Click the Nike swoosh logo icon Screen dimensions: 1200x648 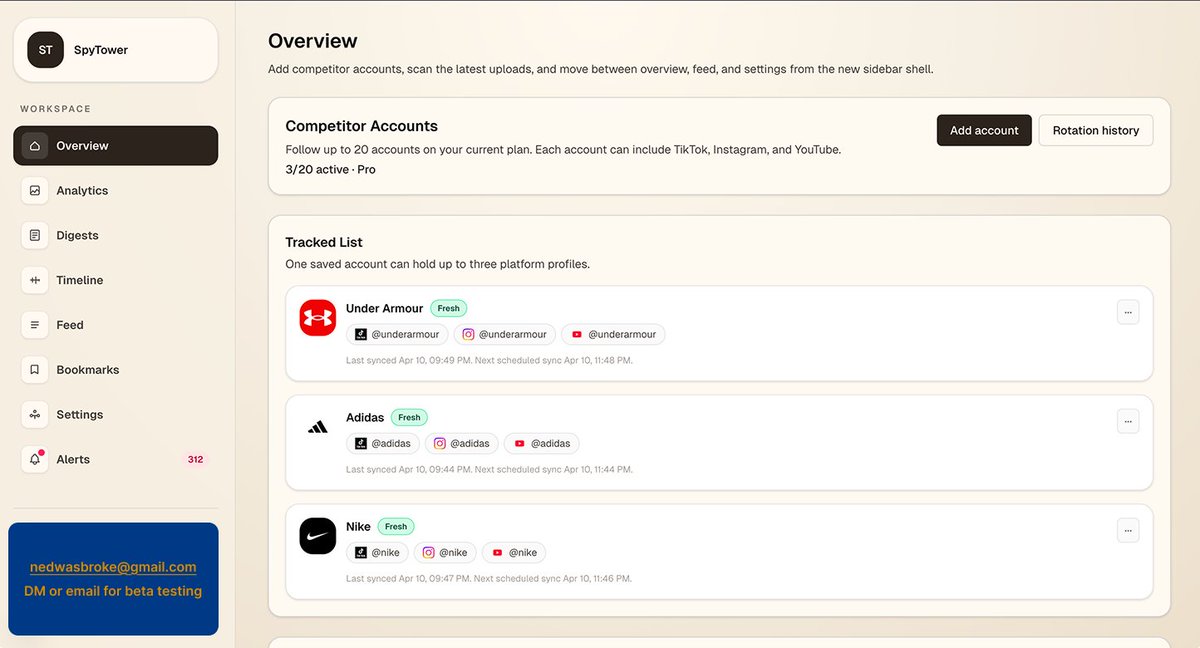[318, 536]
